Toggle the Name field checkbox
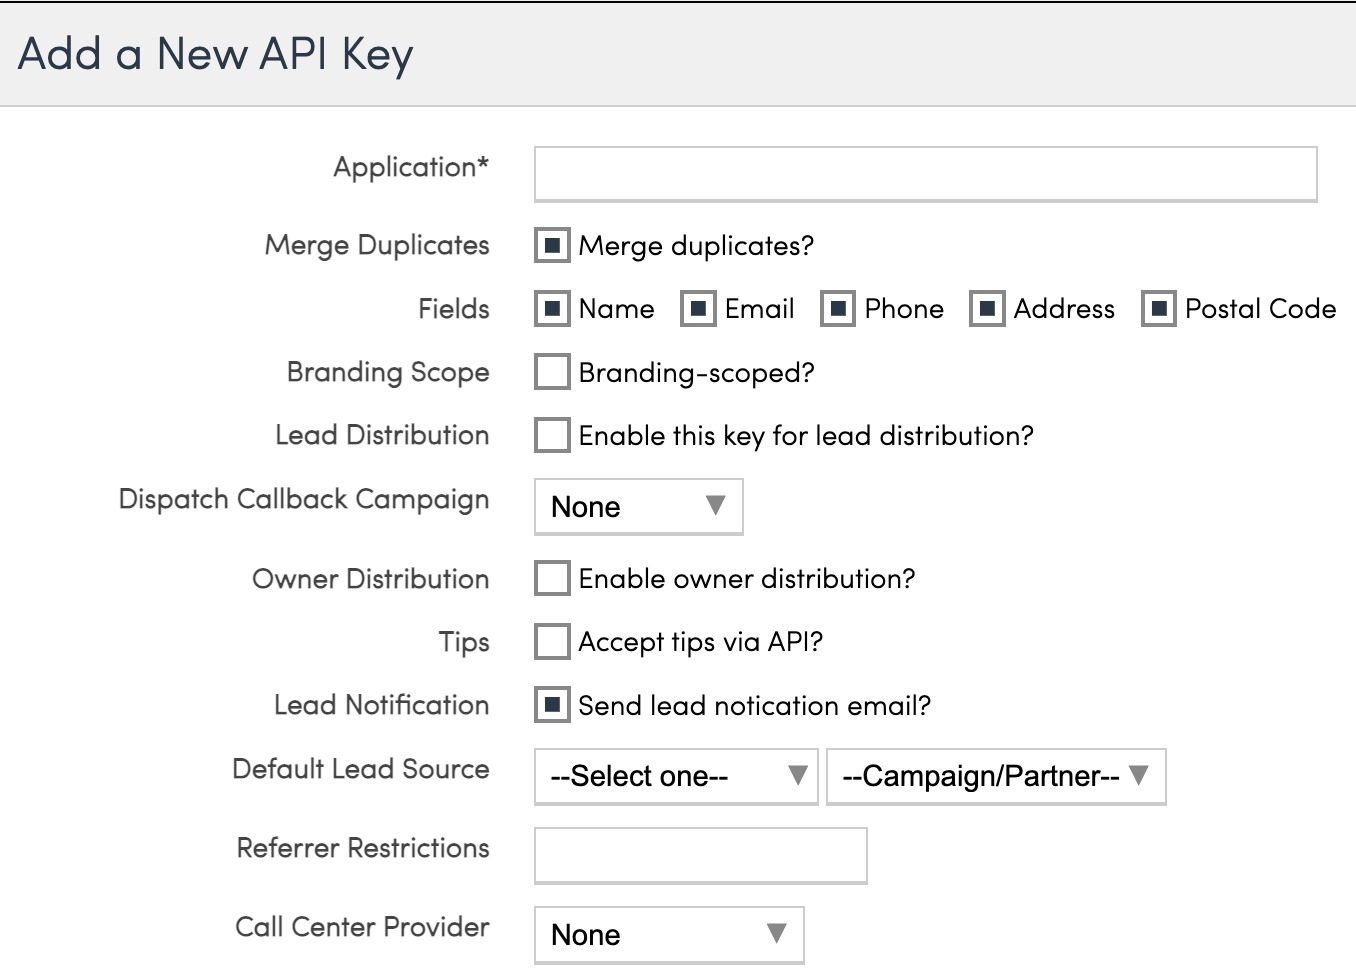Image resolution: width=1356 pixels, height=978 pixels. [x=552, y=308]
